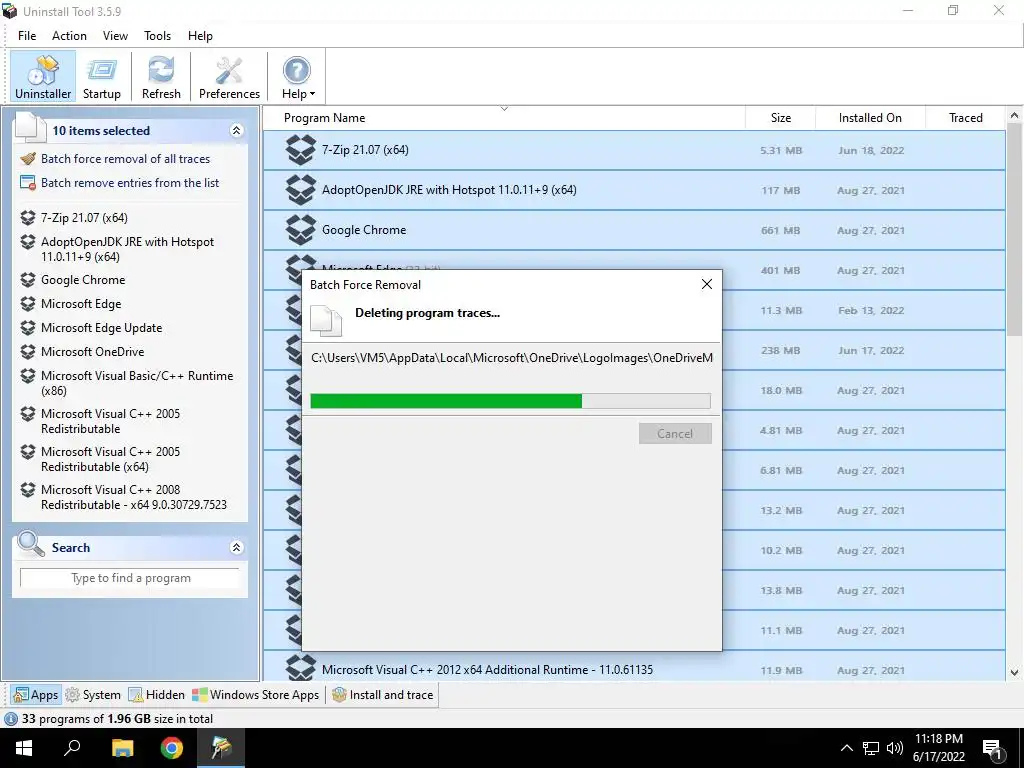Open the Help menu in menu bar
The height and width of the screenshot is (768, 1024).
click(200, 36)
